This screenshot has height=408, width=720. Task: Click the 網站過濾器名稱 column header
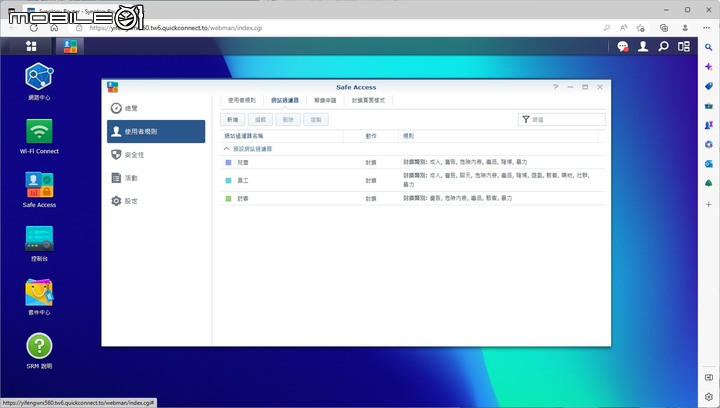click(281, 136)
